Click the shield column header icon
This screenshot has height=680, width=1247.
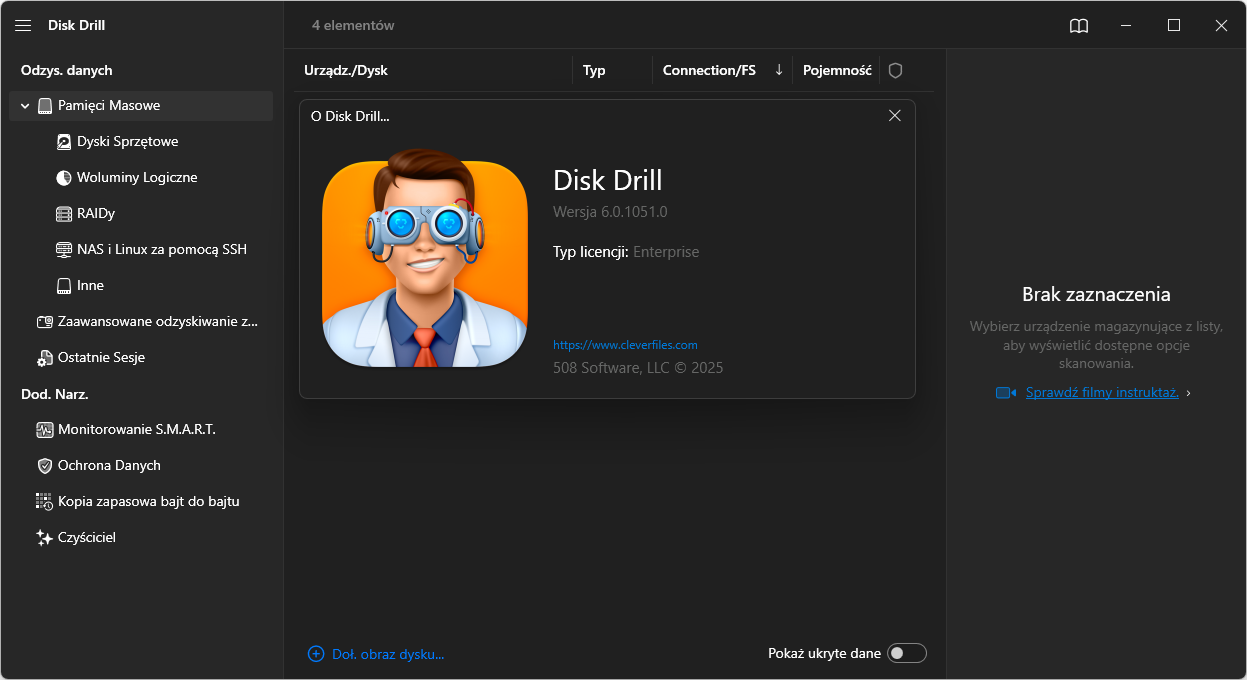click(896, 71)
